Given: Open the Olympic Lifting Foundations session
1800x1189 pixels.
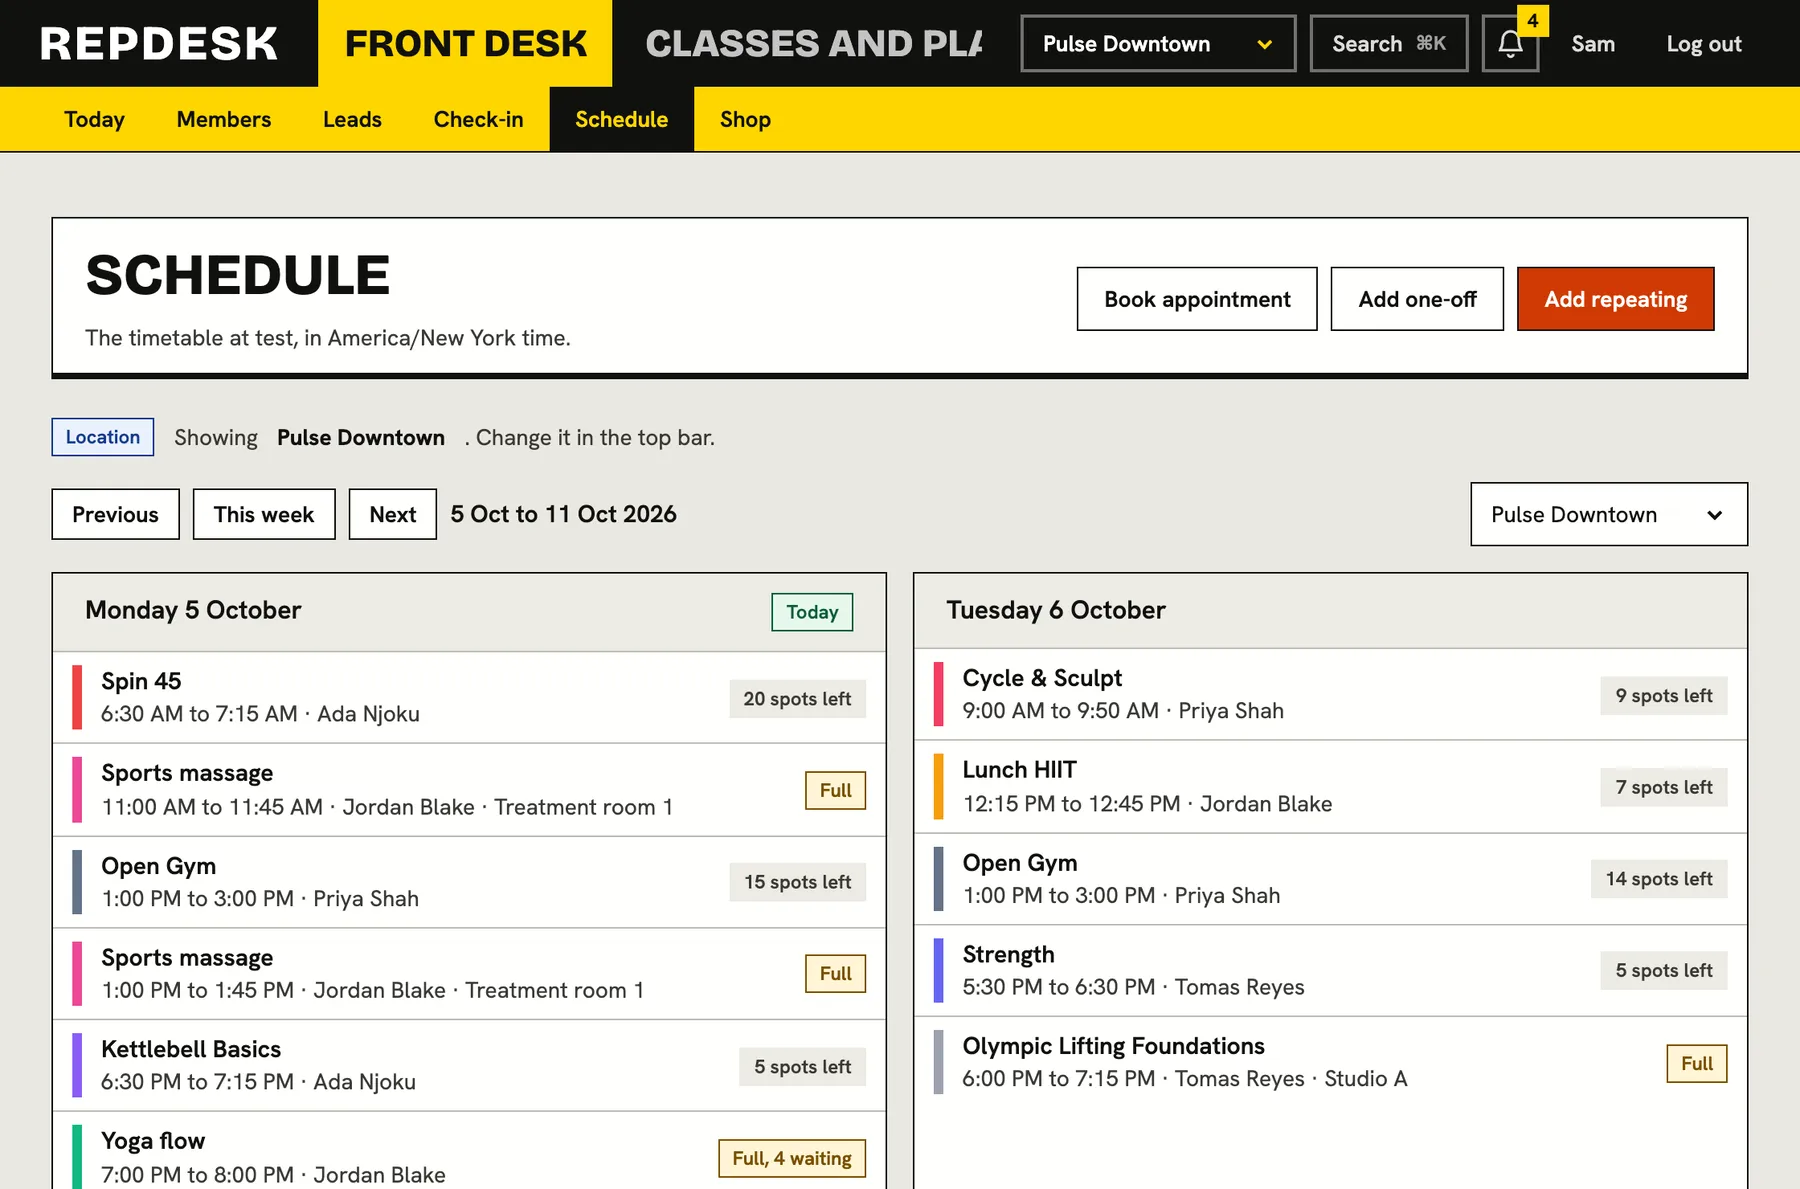Looking at the screenshot, I should (1330, 1062).
